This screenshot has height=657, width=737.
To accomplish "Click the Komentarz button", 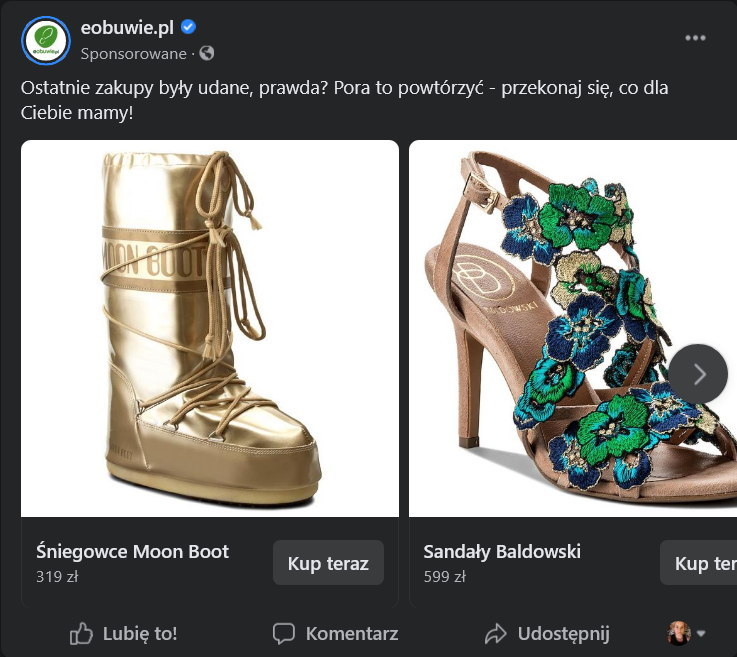I will 335,633.
